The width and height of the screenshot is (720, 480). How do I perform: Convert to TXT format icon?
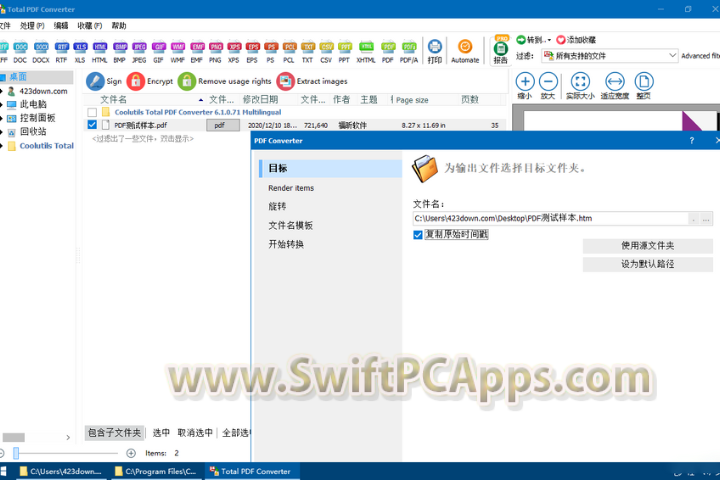tap(308, 51)
